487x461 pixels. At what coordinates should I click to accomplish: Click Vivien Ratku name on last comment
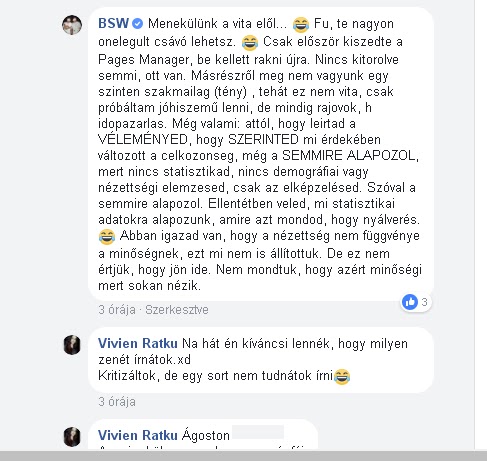coord(138,436)
